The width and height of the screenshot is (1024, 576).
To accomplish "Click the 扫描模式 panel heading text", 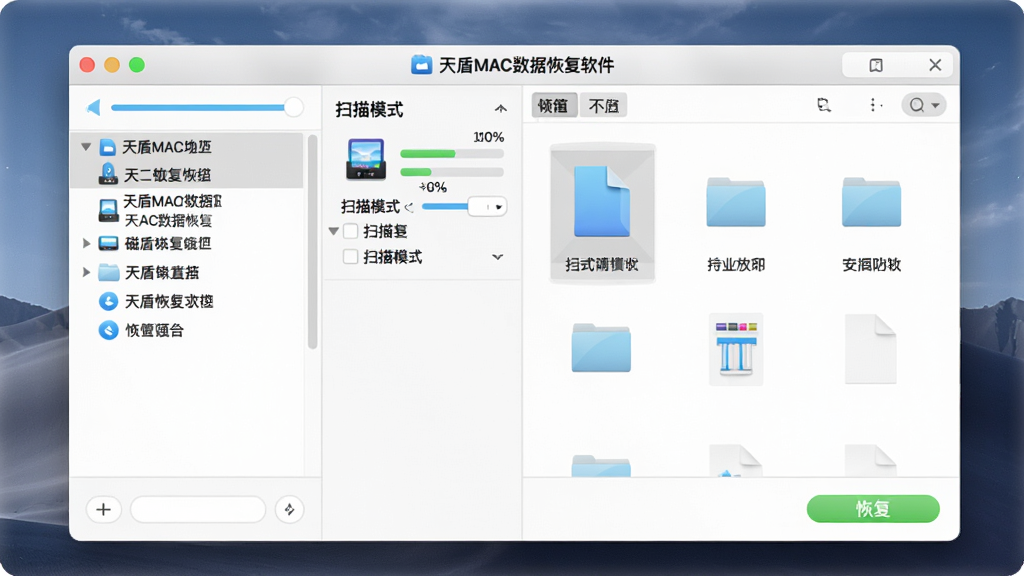I will [x=369, y=110].
